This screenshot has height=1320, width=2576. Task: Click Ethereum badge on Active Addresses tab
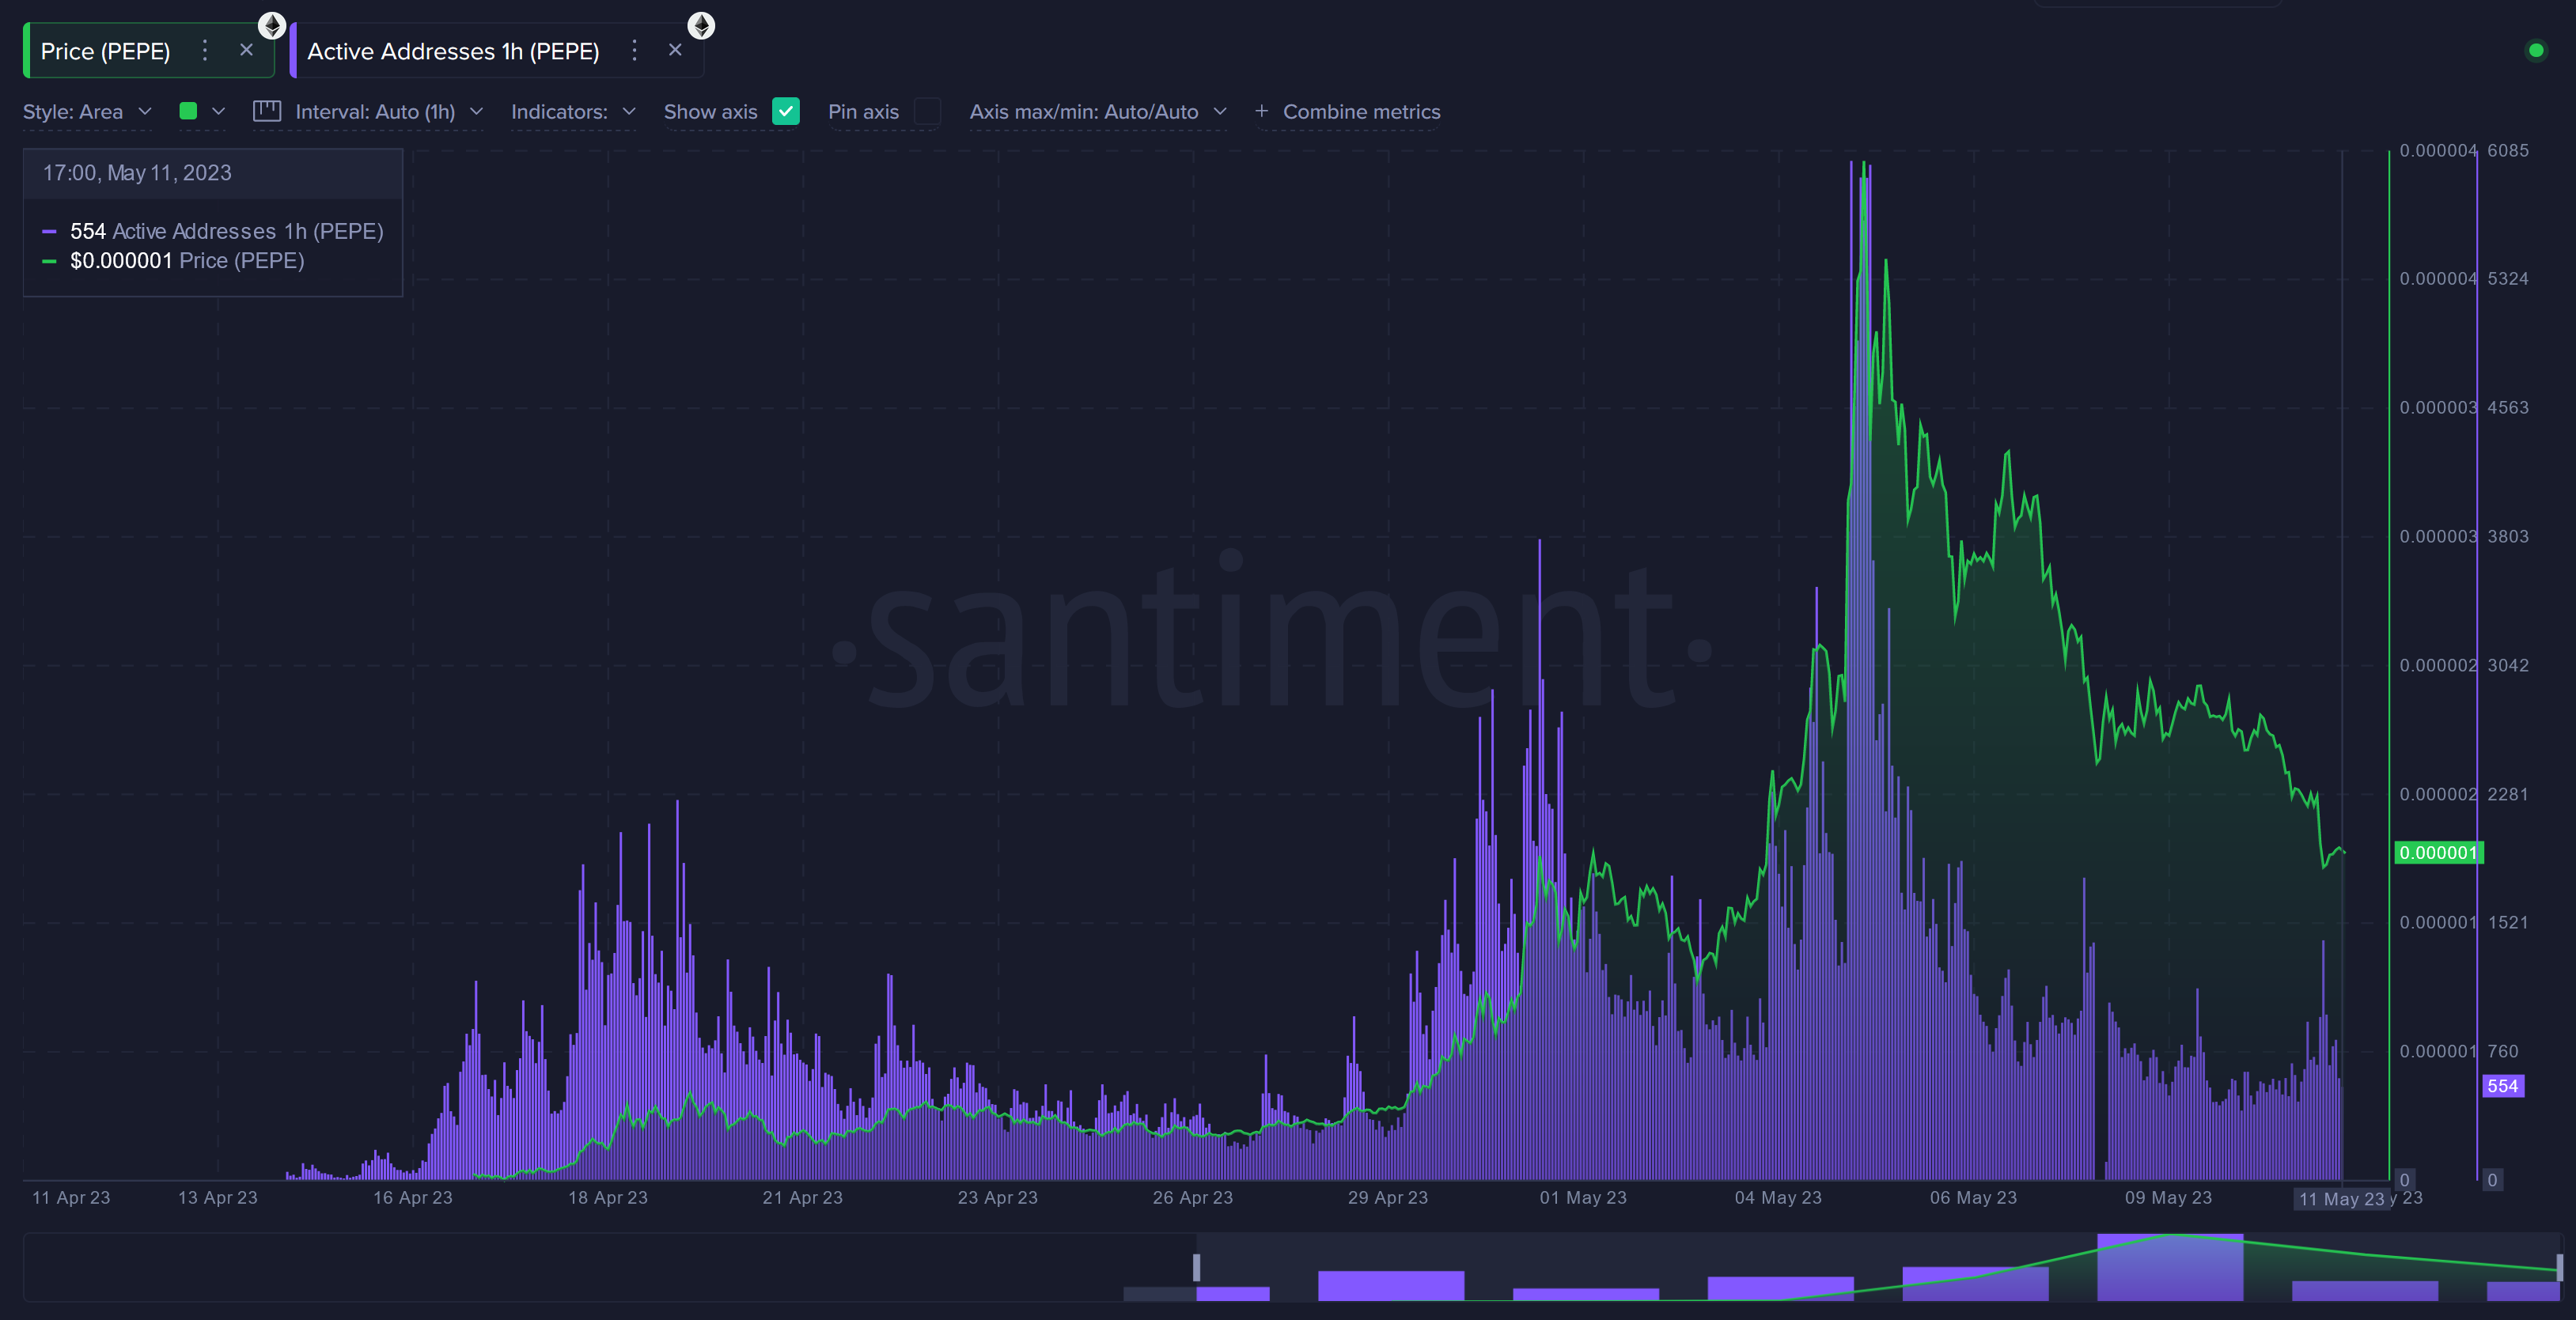[701, 25]
